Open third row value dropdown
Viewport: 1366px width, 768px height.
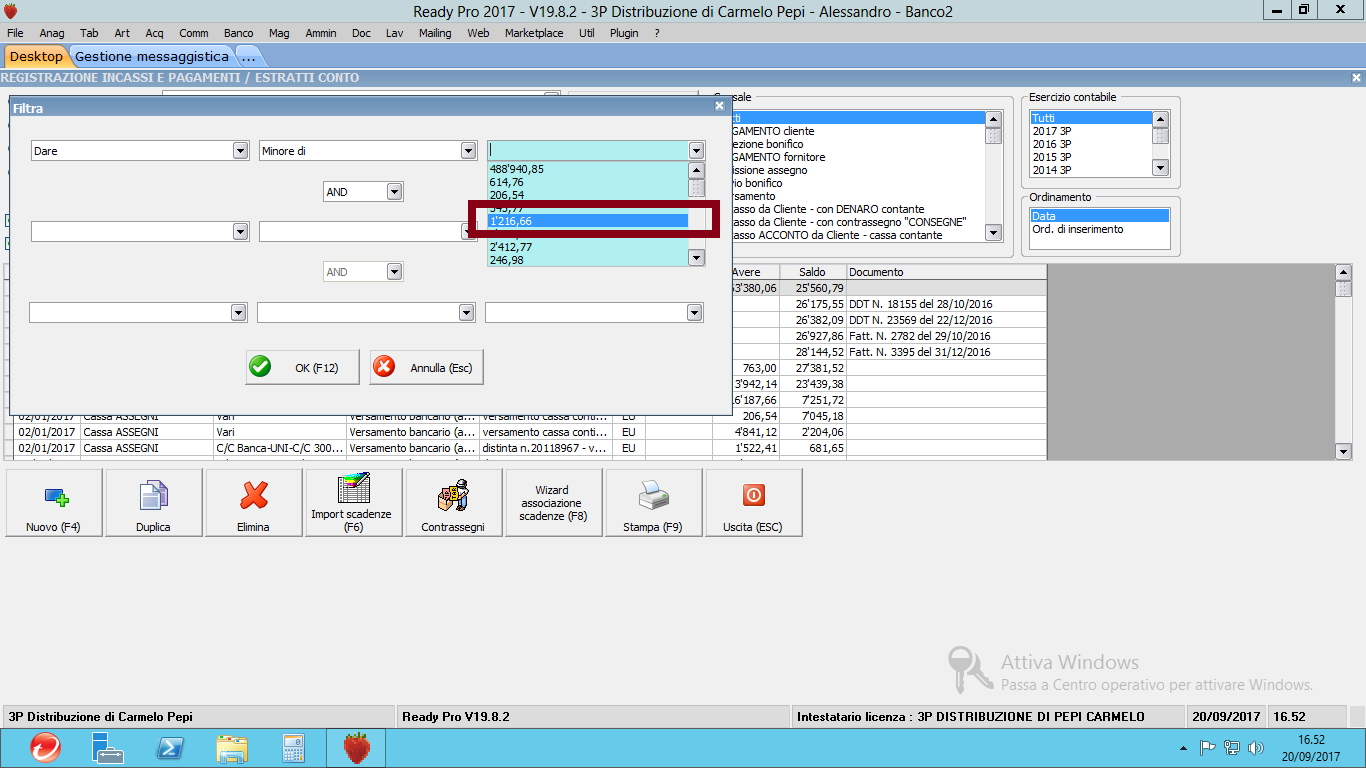[694, 313]
